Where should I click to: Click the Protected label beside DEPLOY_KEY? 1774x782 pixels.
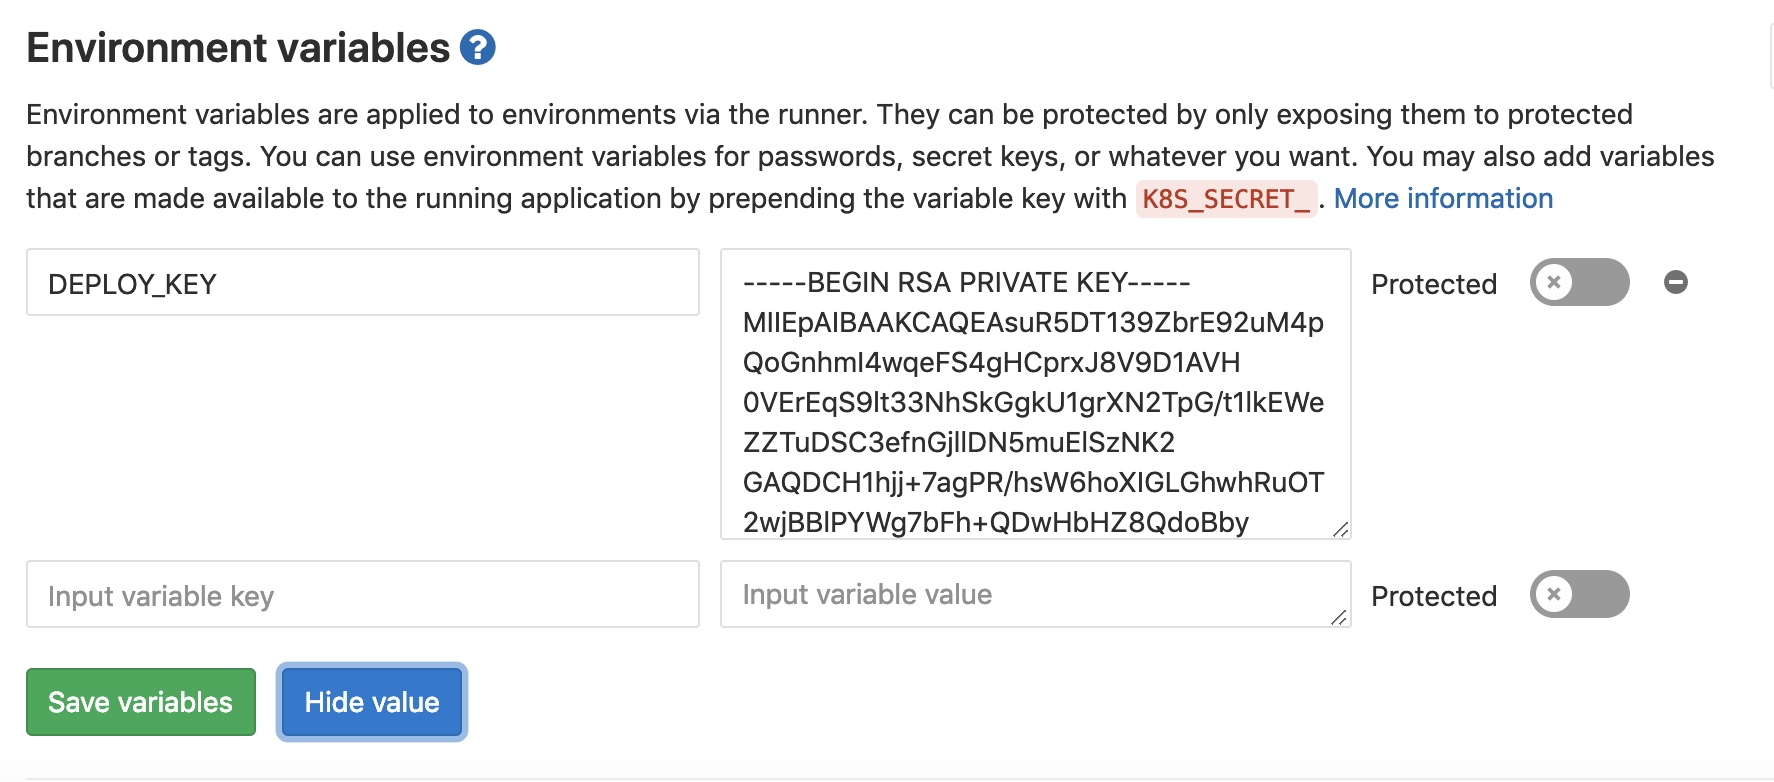point(1434,284)
